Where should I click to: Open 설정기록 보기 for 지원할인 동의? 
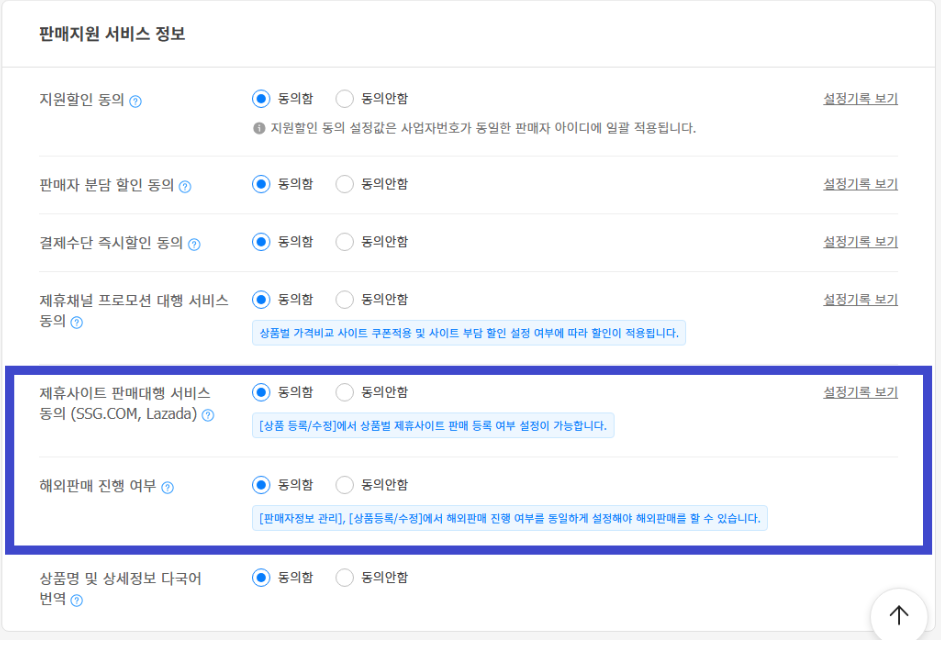(860, 98)
